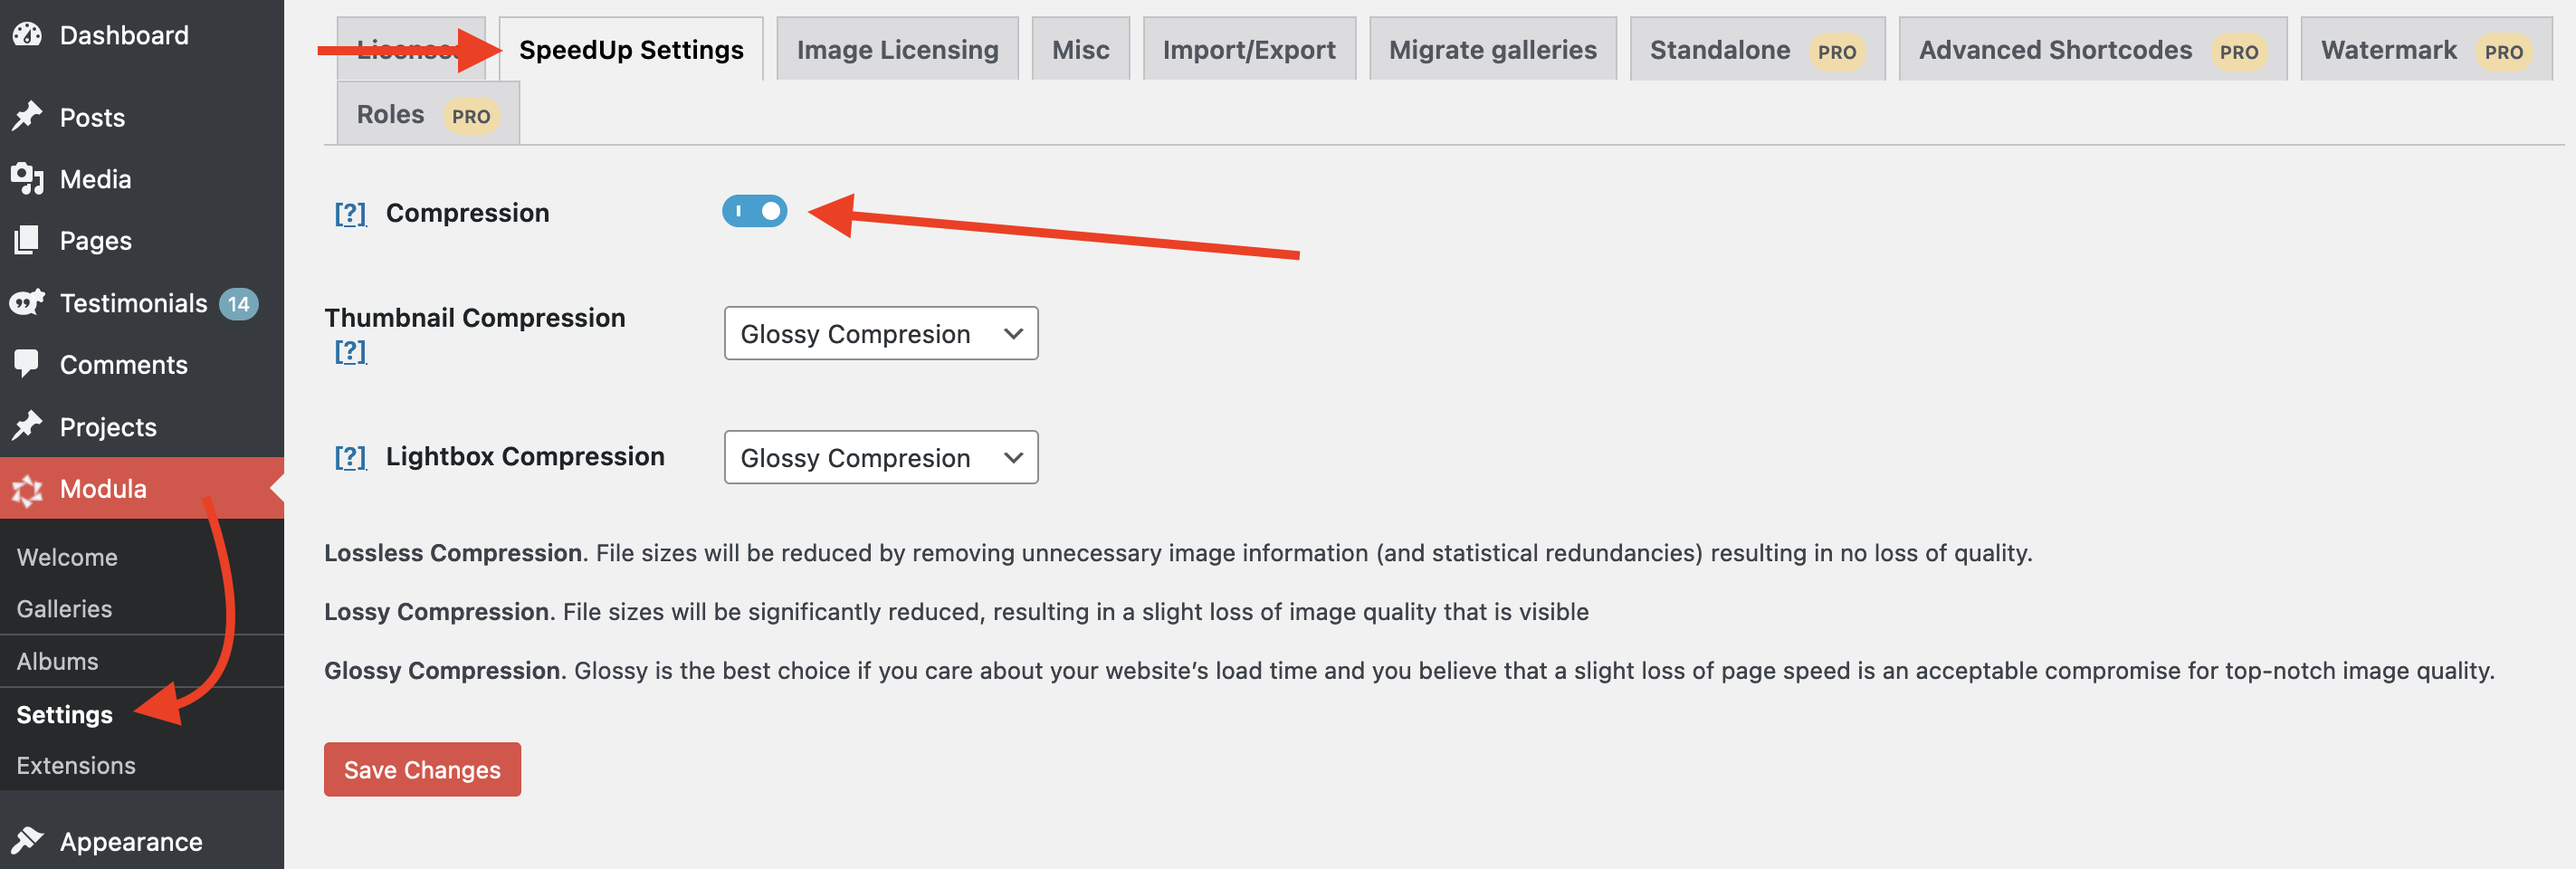Click the Testimonials icon
Image resolution: width=2576 pixels, height=869 pixels.
coord(27,303)
